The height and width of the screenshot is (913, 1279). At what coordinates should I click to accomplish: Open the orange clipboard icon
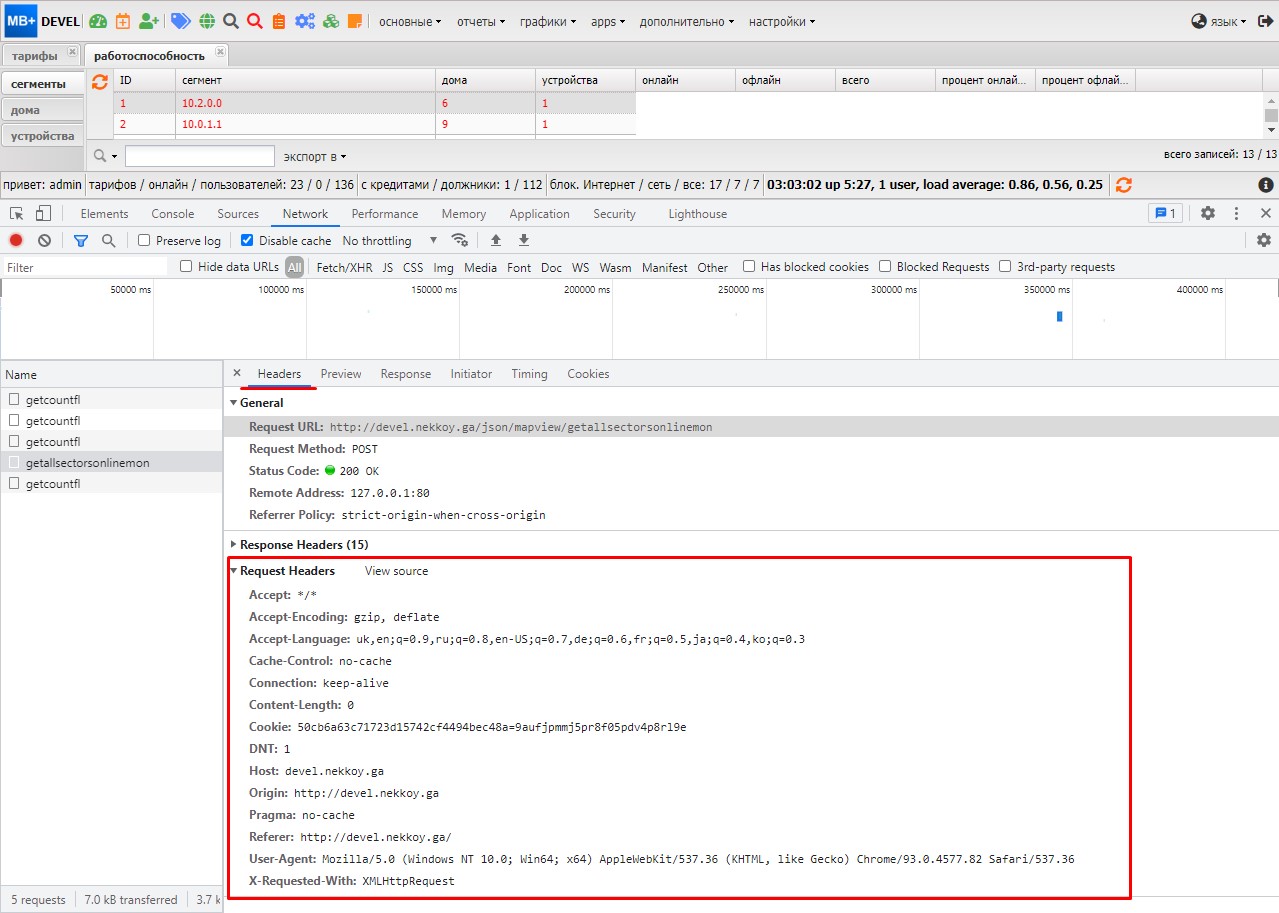(280, 21)
